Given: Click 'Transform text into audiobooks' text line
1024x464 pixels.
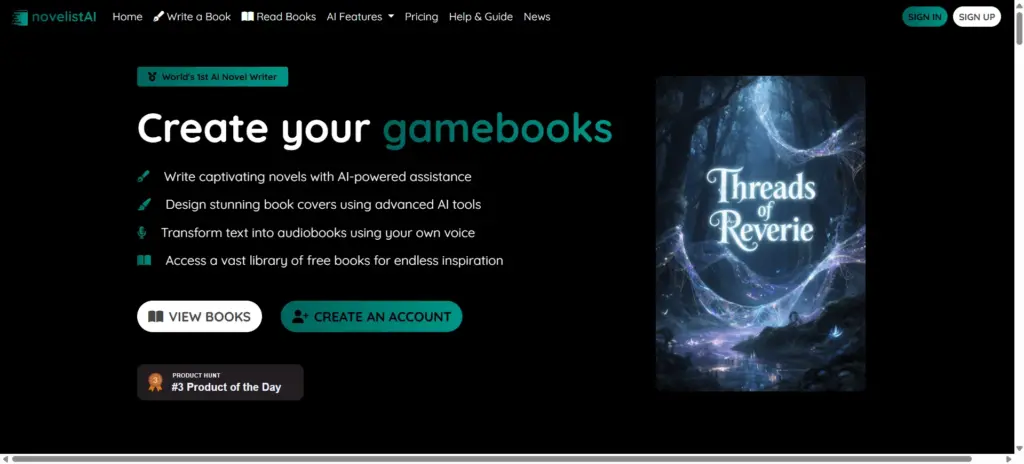Looking at the screenshot, I should click(318, 233).
